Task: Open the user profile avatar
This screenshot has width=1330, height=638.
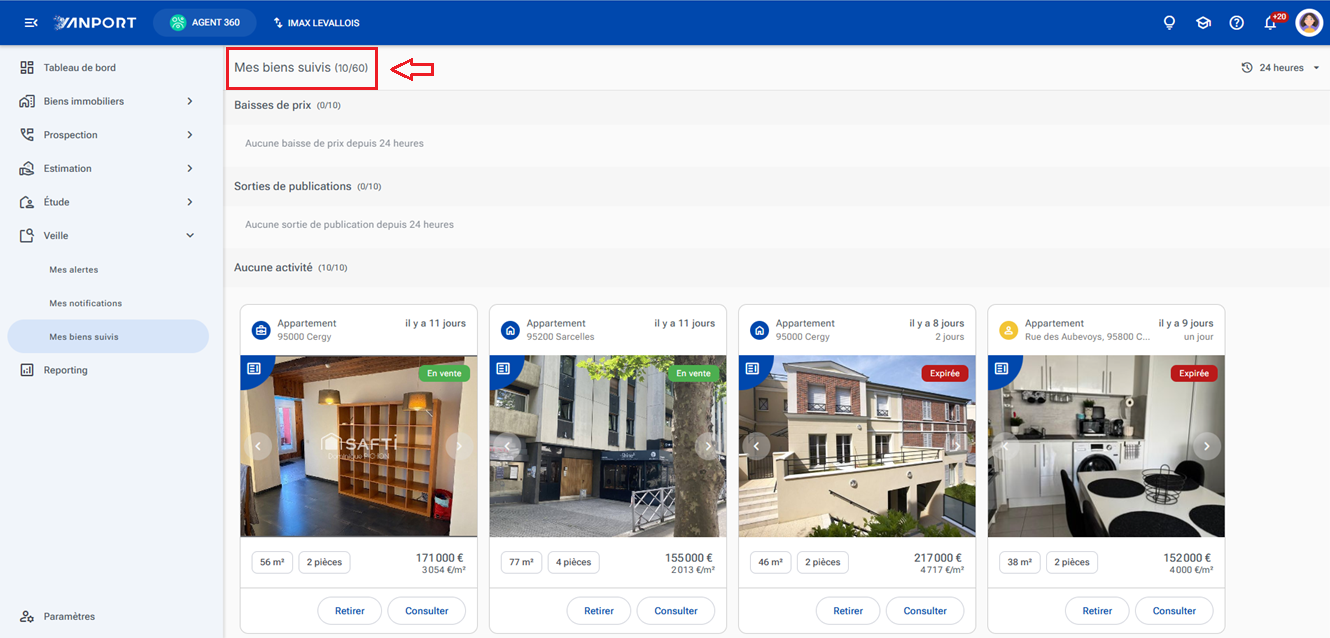Action: tap(1309, 22)
